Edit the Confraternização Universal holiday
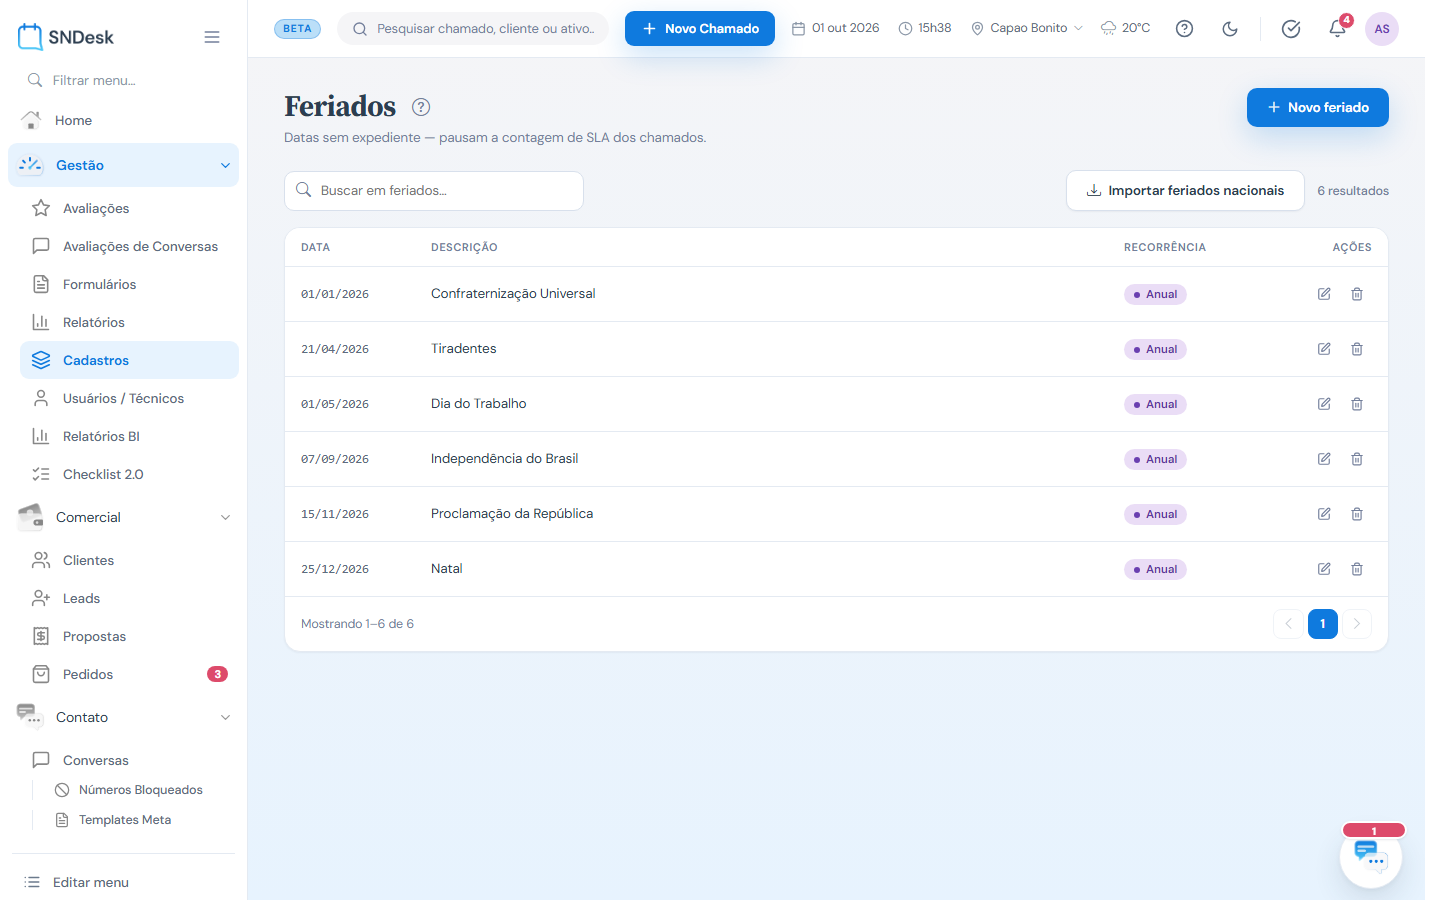This screenshot has height=900, width=1440. pos(1324,294)
